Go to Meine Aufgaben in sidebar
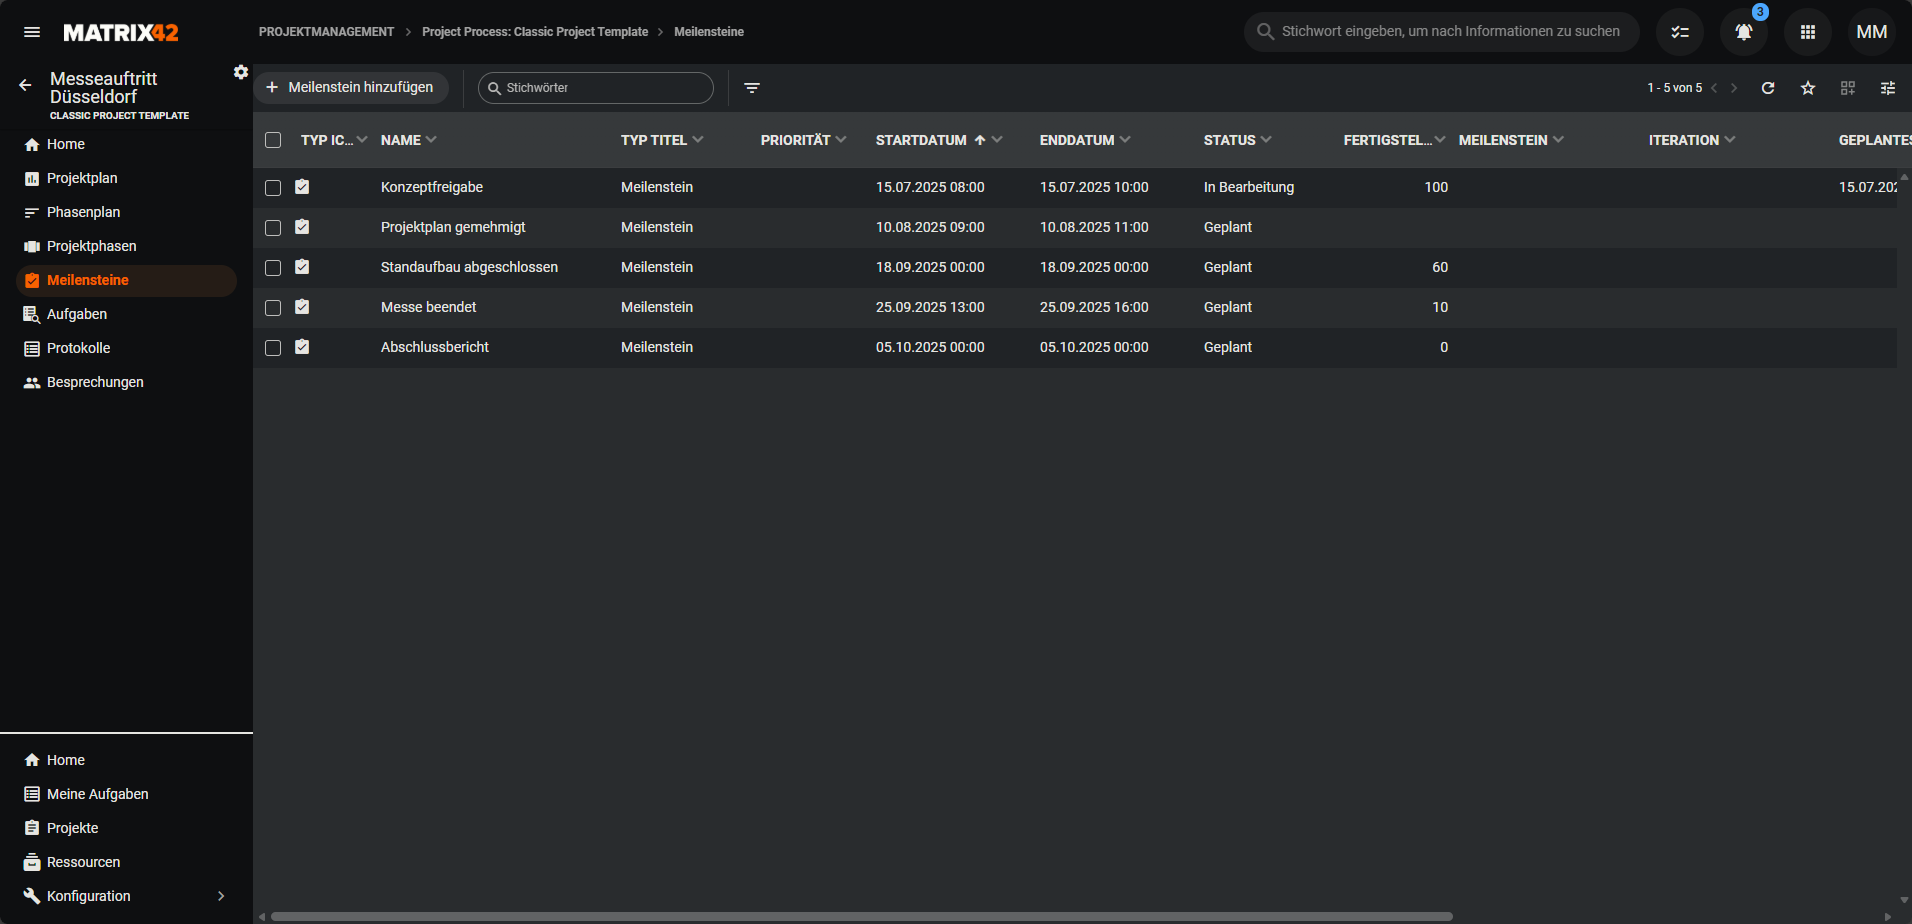Image resolution: width=1912 pixels, height=924 pixels. [x=97, y=794]
